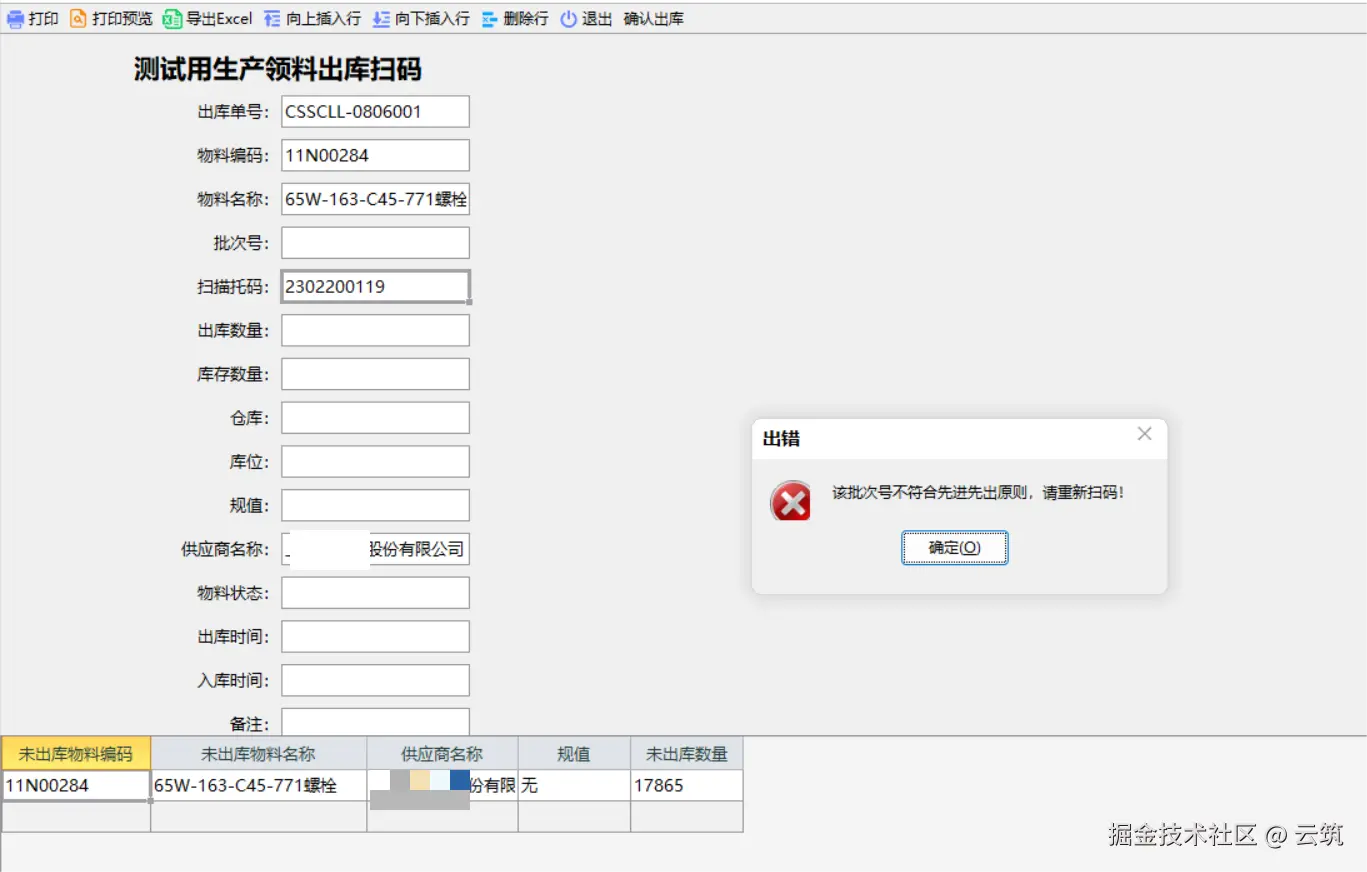
Task: Select the 扫描托码 field containing 2302200119
Action: pyautogui.click(x=374, y=286)
